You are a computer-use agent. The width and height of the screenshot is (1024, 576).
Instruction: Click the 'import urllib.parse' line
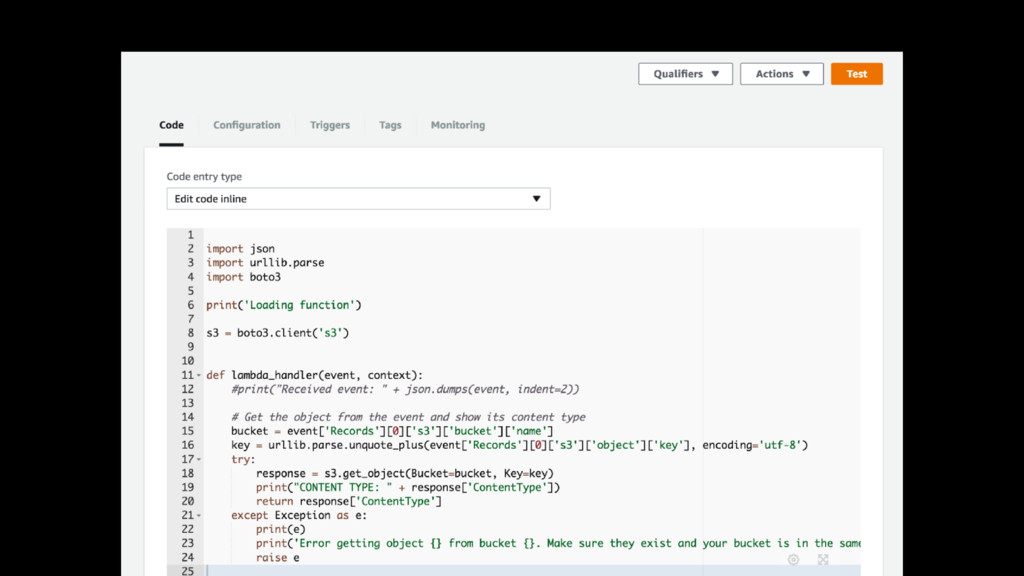pyautogui.click(x=265, y=263)
